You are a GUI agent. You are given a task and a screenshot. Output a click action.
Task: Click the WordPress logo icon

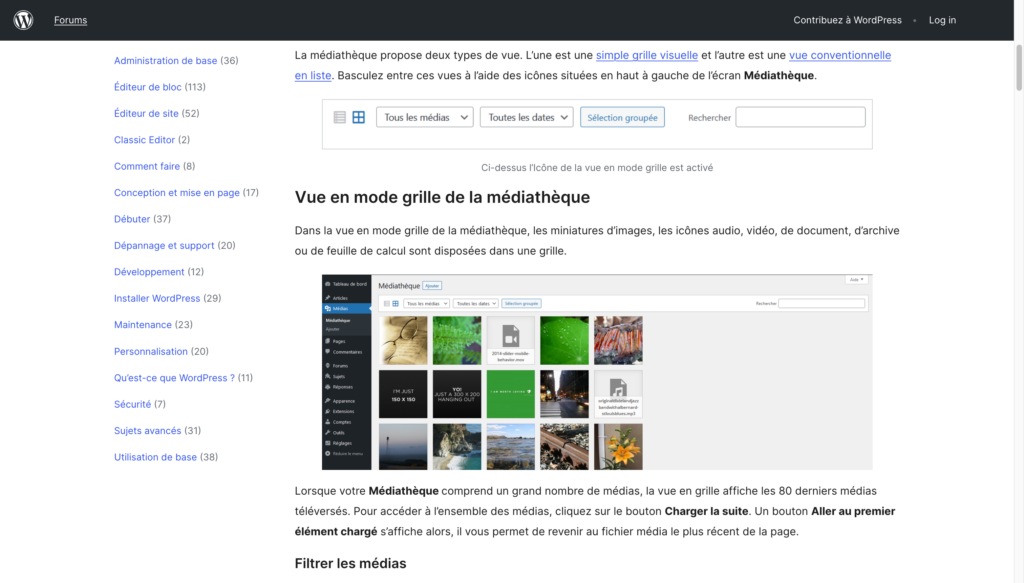[24, 20]
